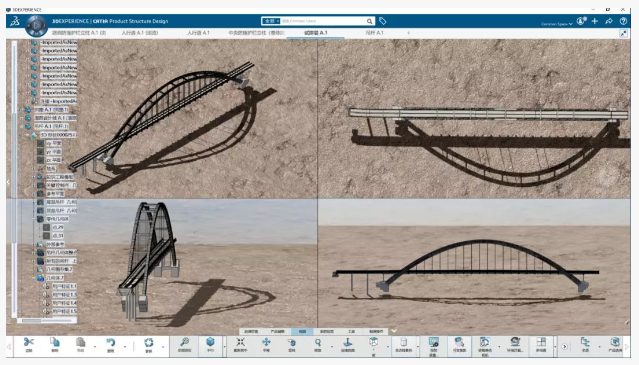Image resolution: width=639 pixels, height=365 pixels.
Task: Switch to the 吊杆 A.1 tab
Action: pyautogui.click(x=374, y=33)
